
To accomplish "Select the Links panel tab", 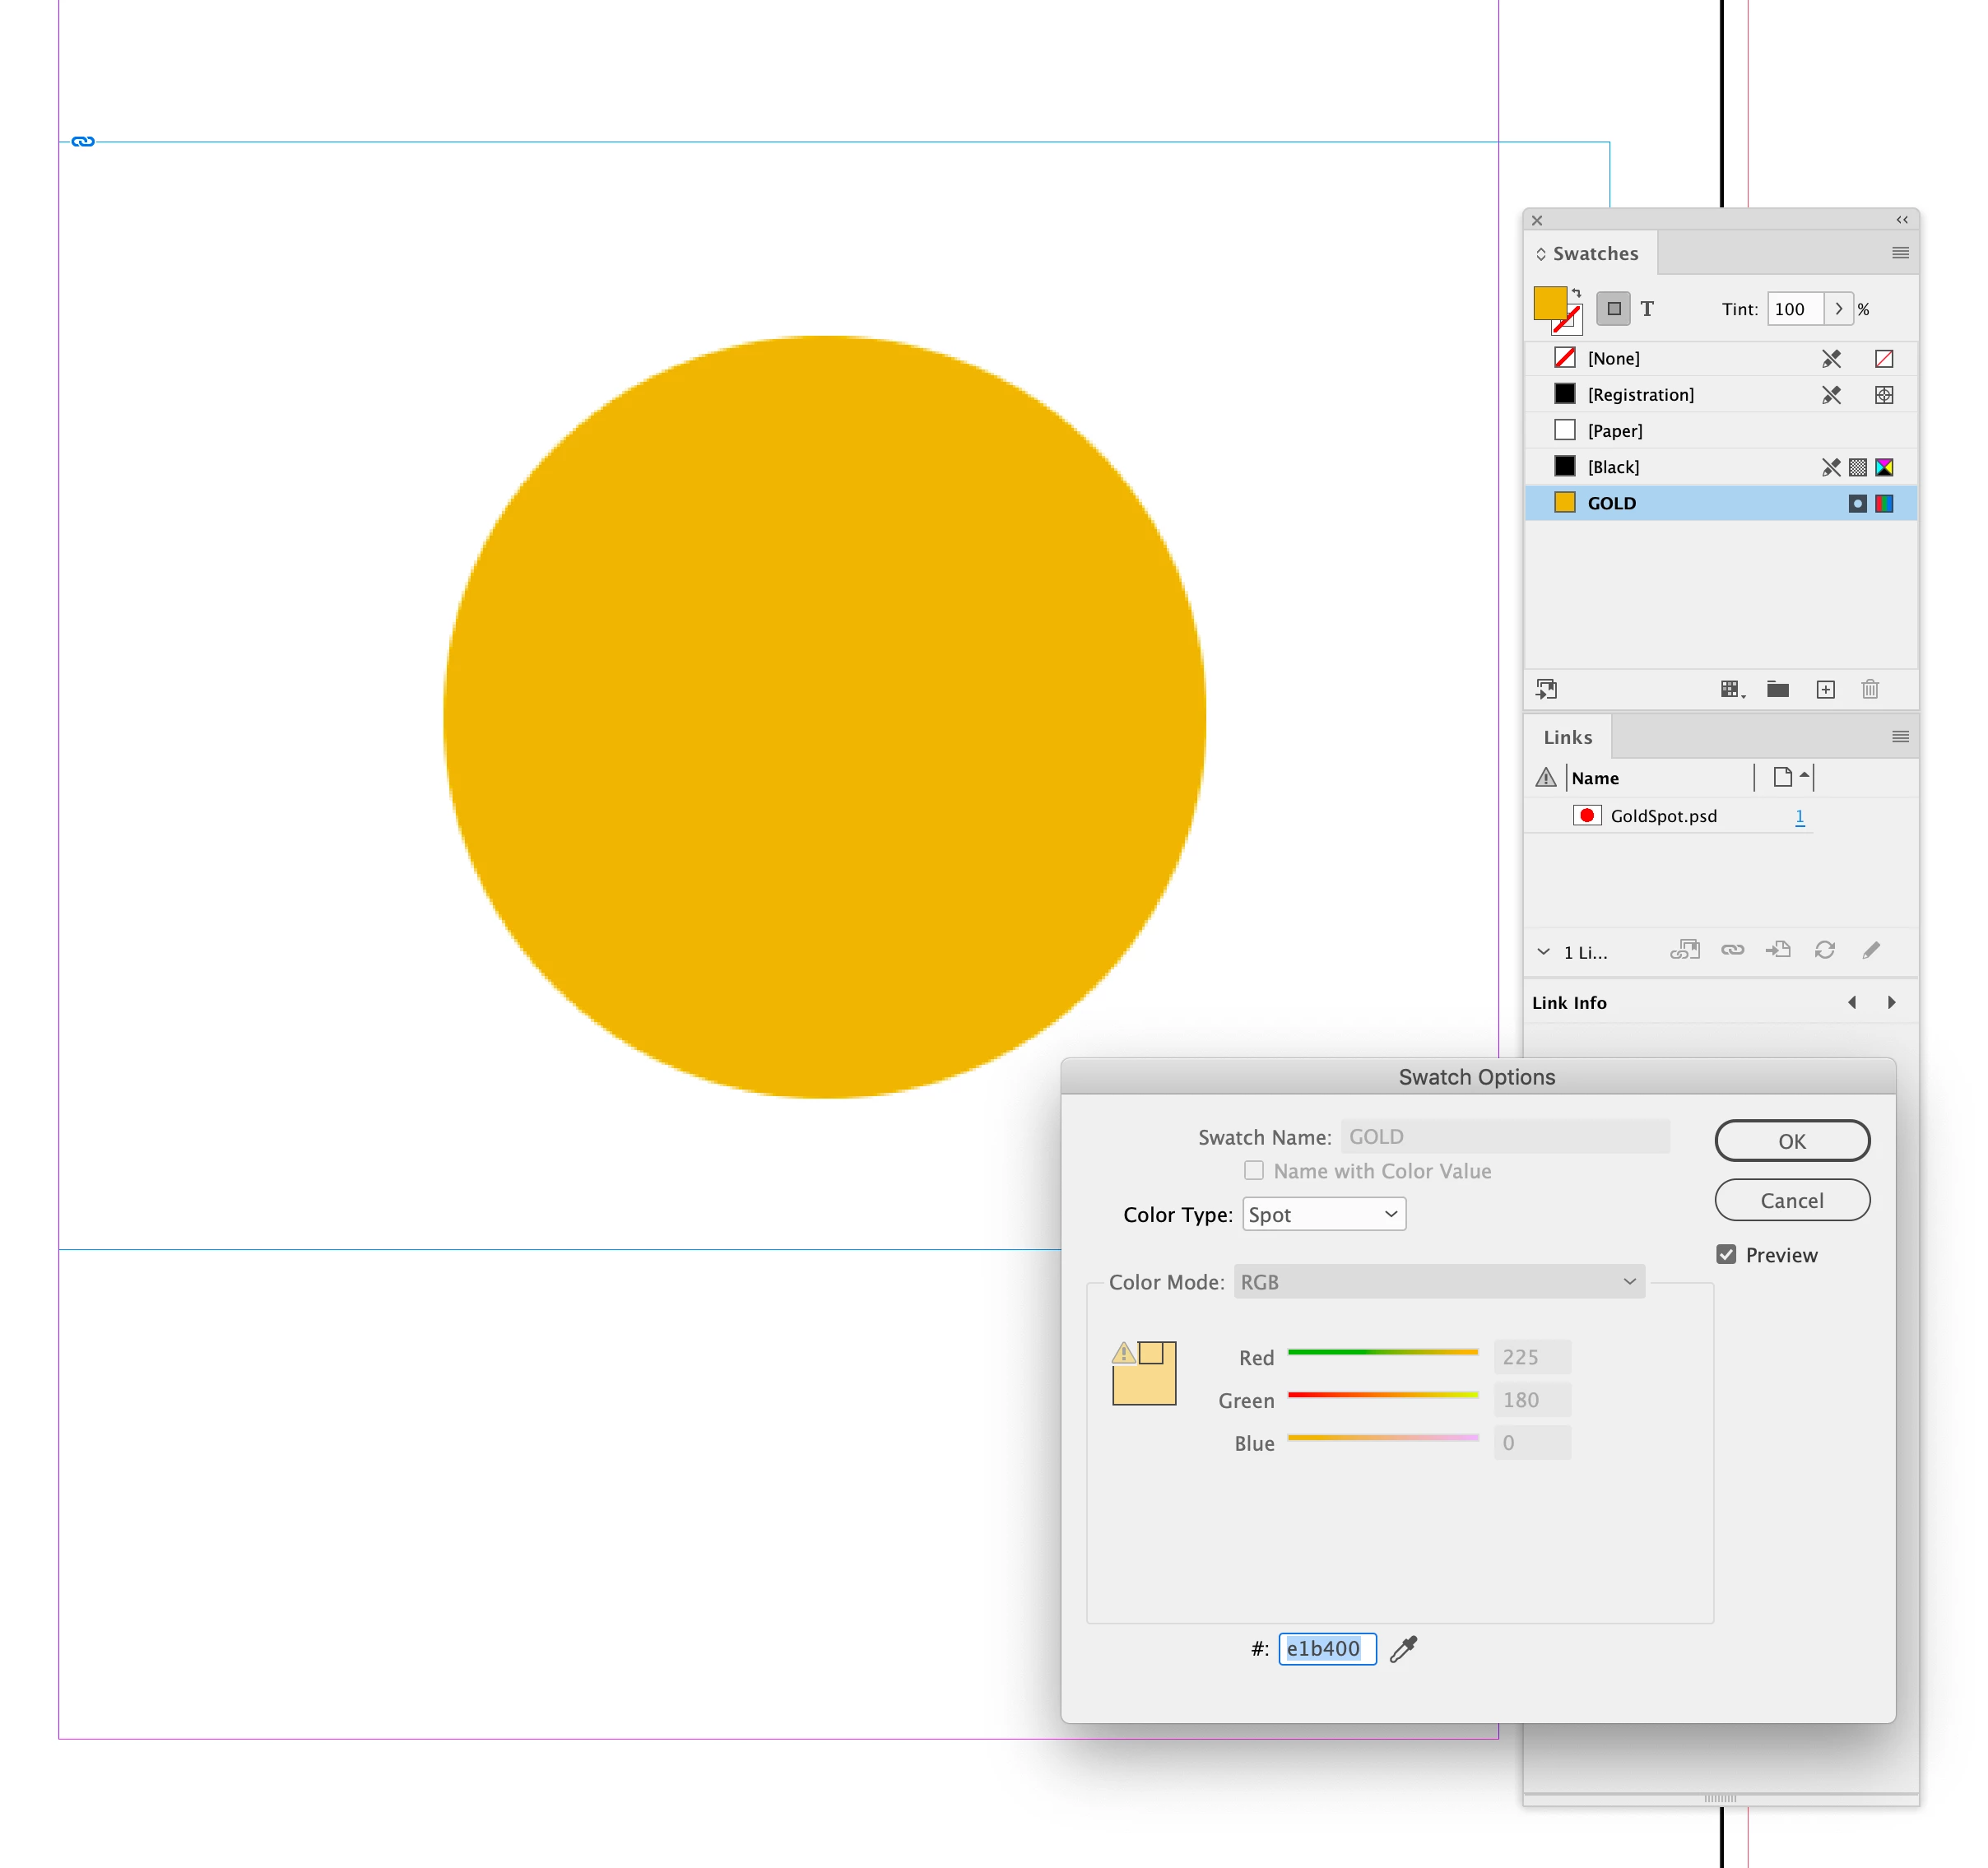I will [x=1567, y=738].
